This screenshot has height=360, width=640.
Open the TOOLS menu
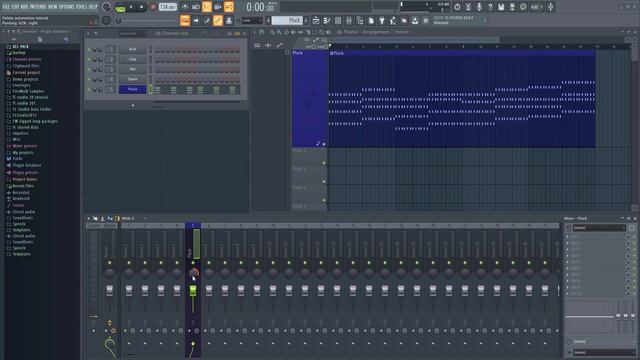pyautogui.click(x=82, y=7)
